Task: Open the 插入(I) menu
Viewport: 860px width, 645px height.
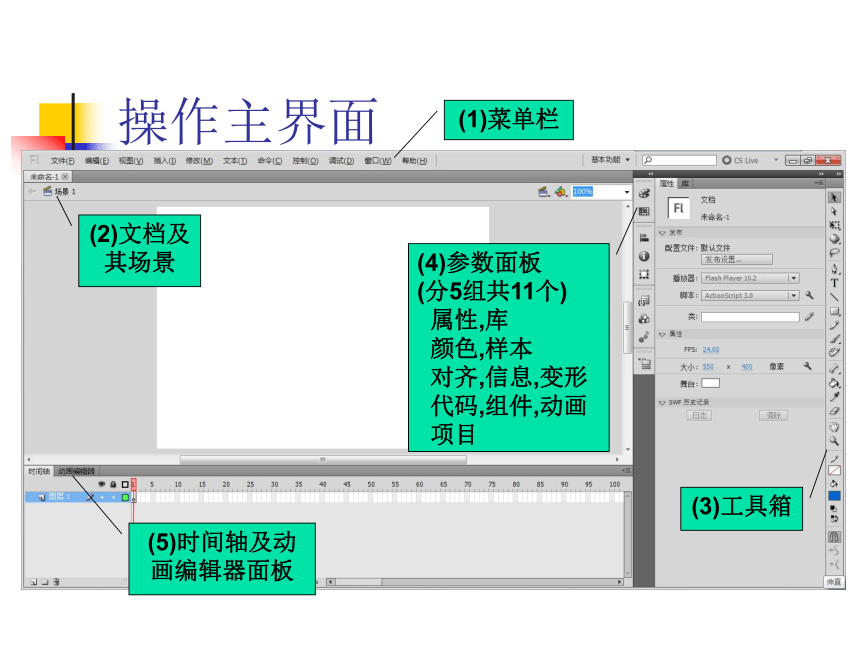Action: (x=165, y=161)
